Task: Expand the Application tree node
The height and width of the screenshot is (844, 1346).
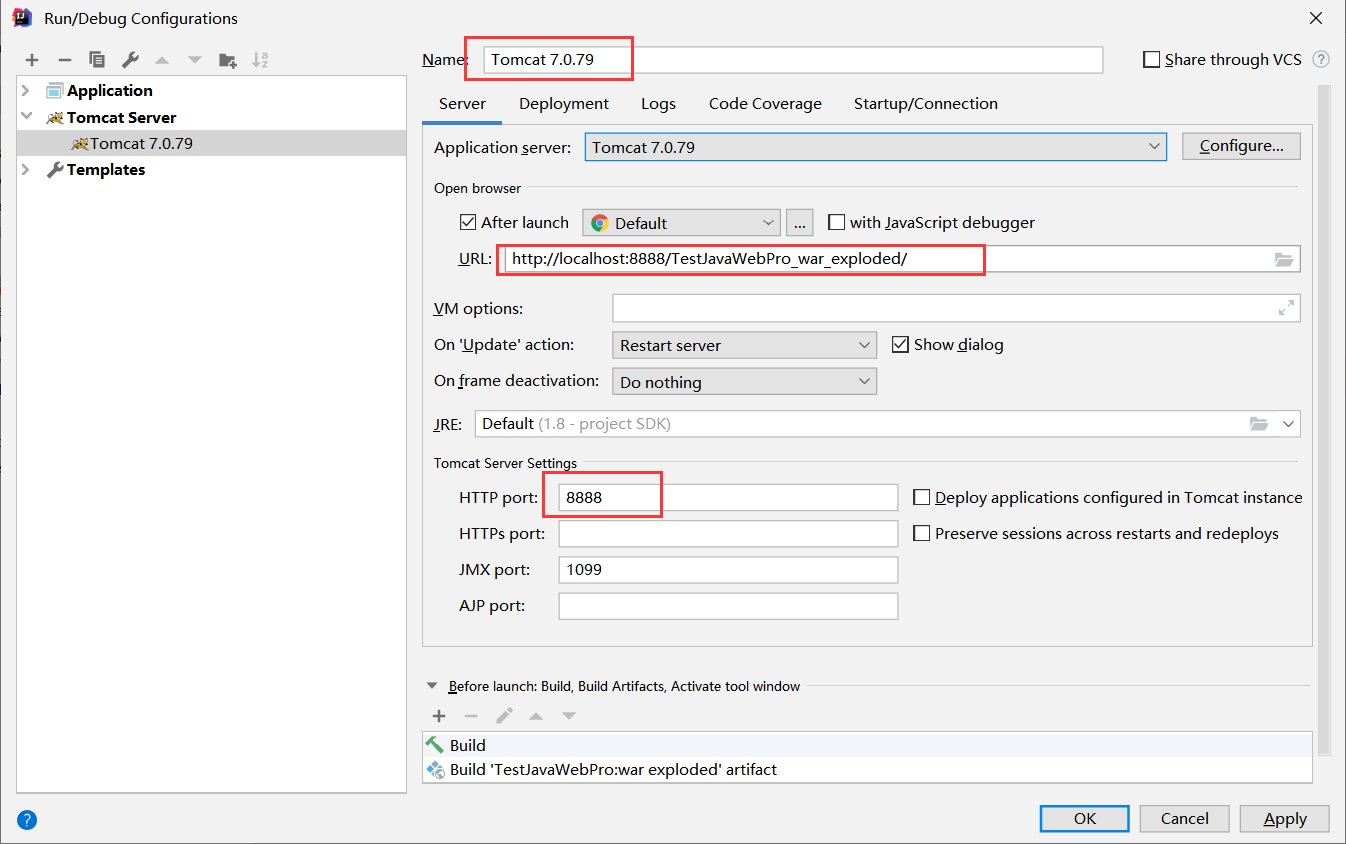Action: click(27, 90)
